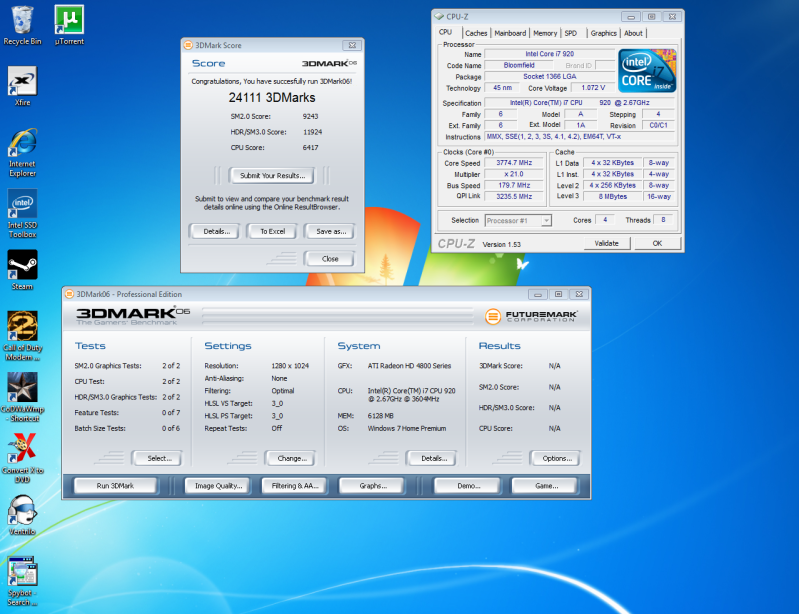Click the 3DMark Score window title icon
The width and height of the screenshot is (799, 614).
[188, 45]
